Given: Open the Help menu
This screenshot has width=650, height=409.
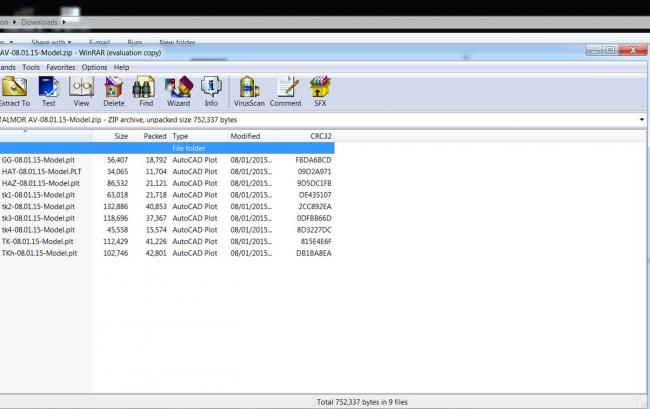Looking at the screenshot, I should 122,67.
